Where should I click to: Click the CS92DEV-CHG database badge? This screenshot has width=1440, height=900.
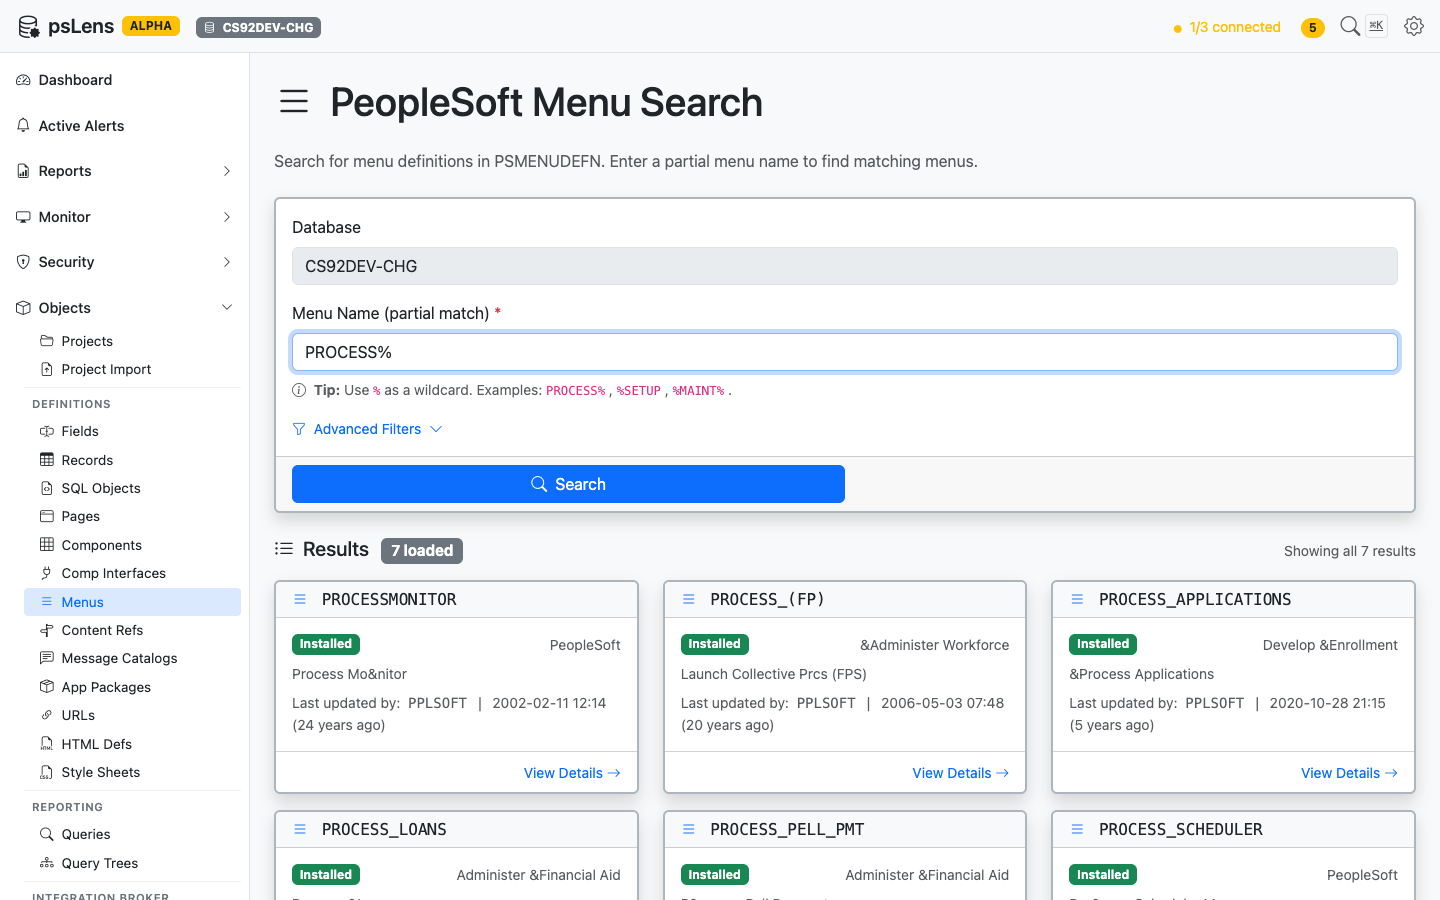(258, 27)
